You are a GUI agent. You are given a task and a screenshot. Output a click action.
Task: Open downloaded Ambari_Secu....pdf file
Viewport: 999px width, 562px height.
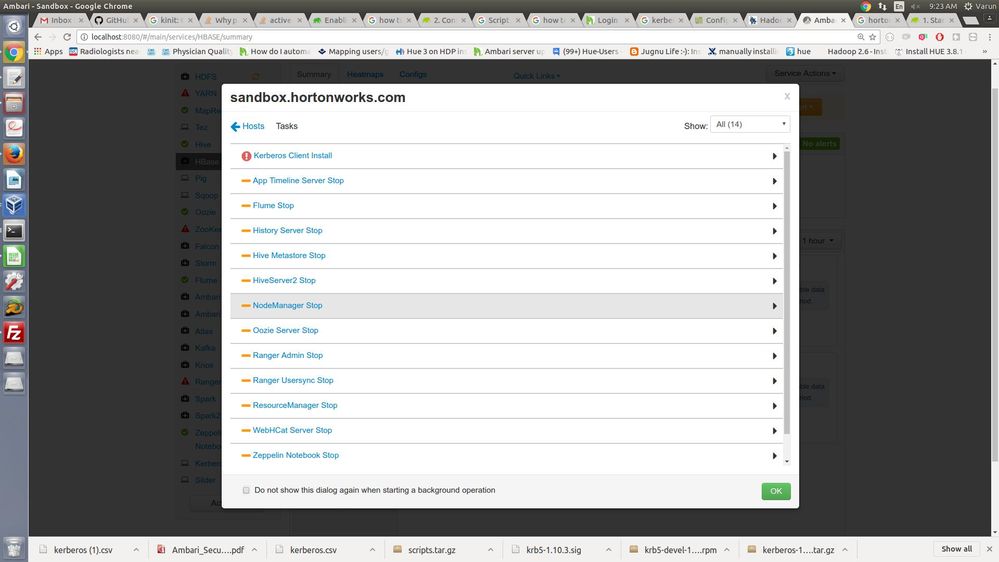click(x=208, y=549)
